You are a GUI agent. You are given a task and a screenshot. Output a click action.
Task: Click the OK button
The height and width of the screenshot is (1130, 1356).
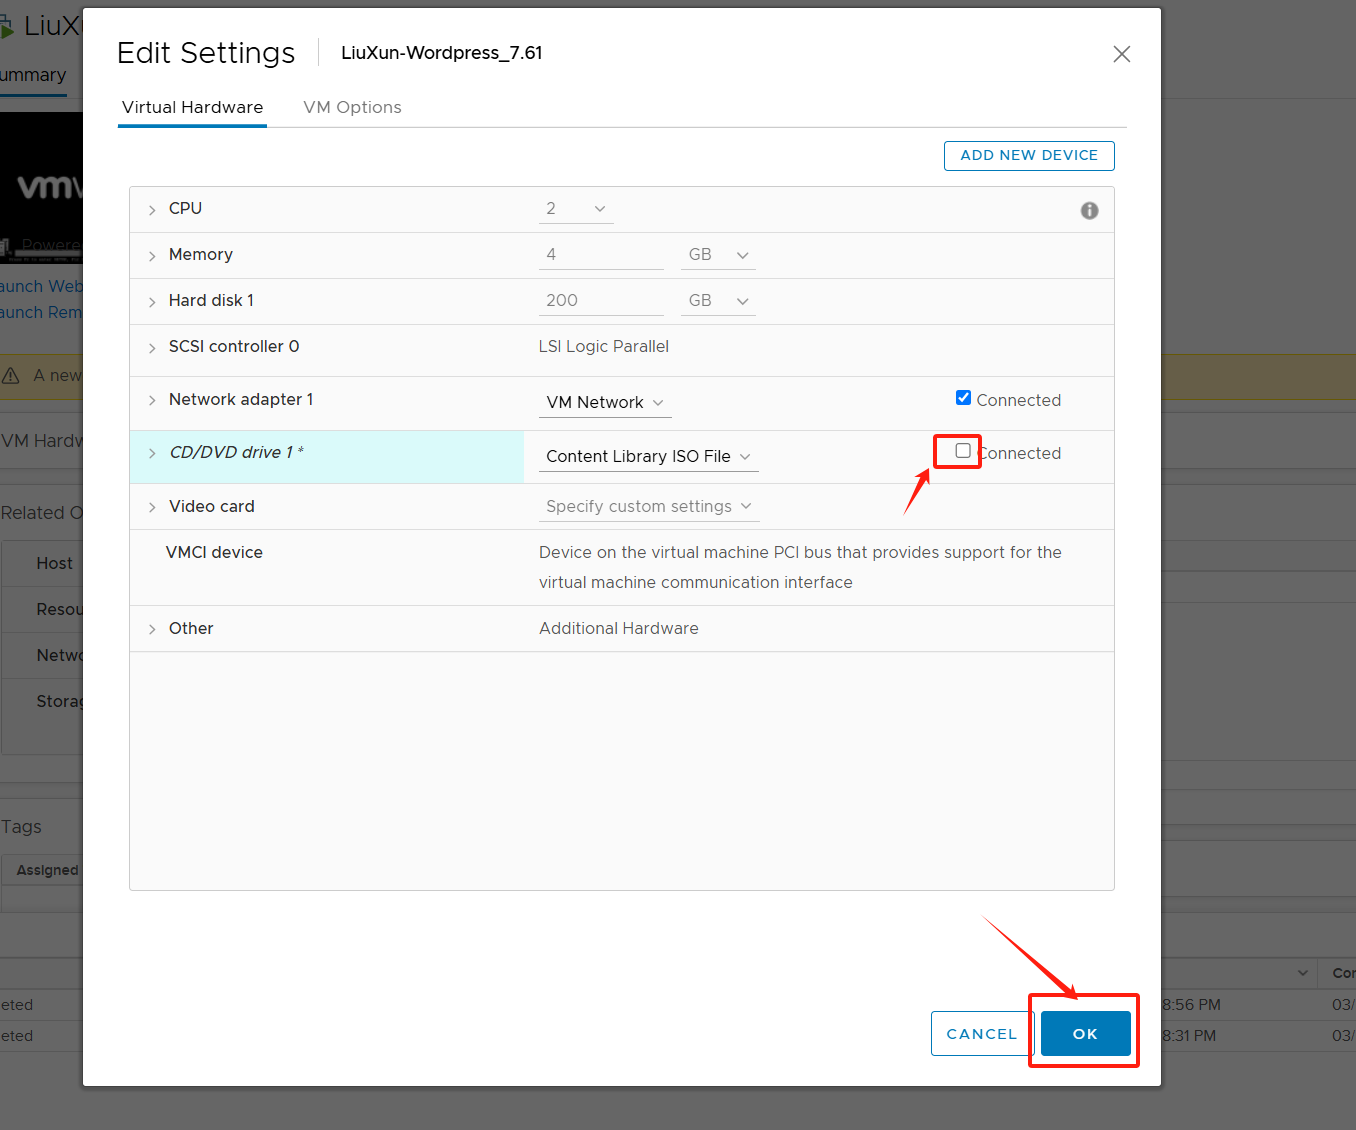tap(1085, 1034)
